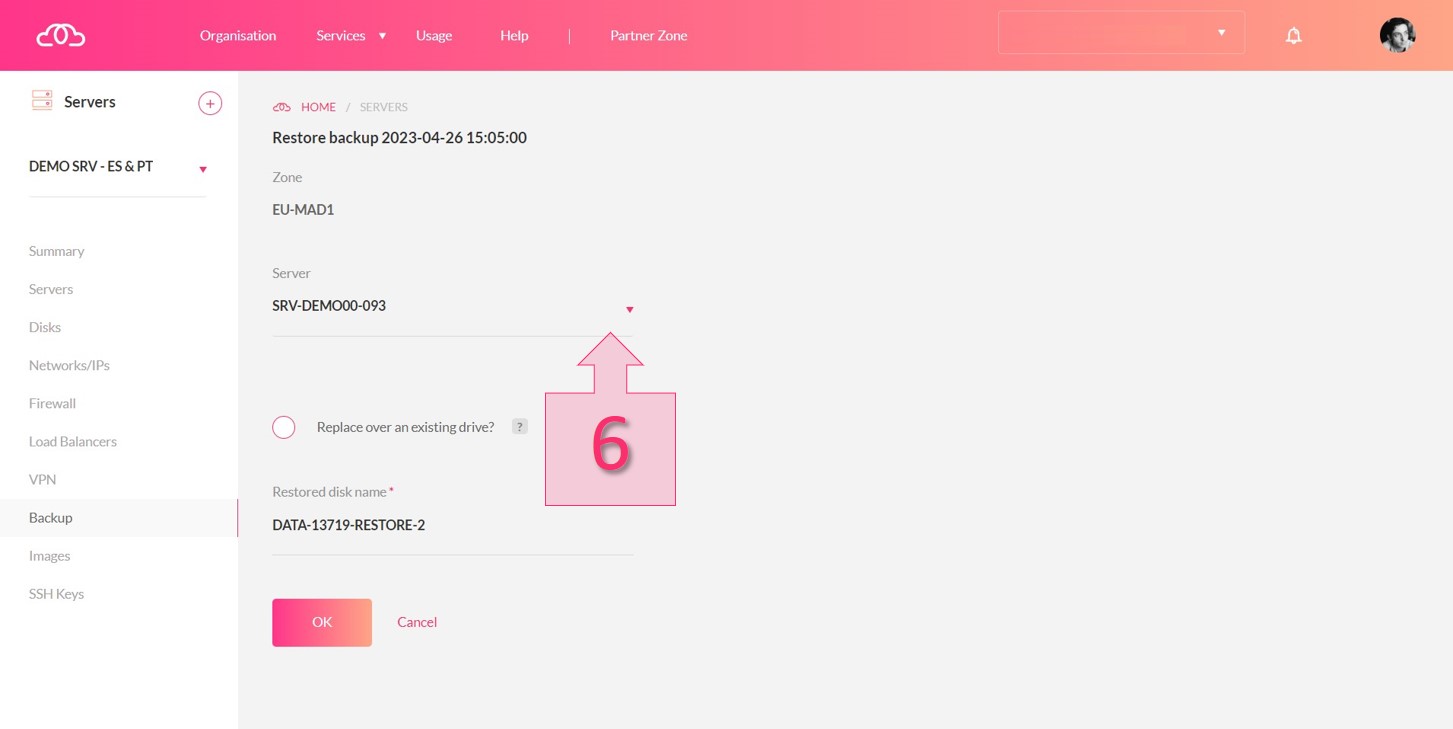Click the cloud icon in the breadcrumb
Screen dimensions: 1453x729
282,107
